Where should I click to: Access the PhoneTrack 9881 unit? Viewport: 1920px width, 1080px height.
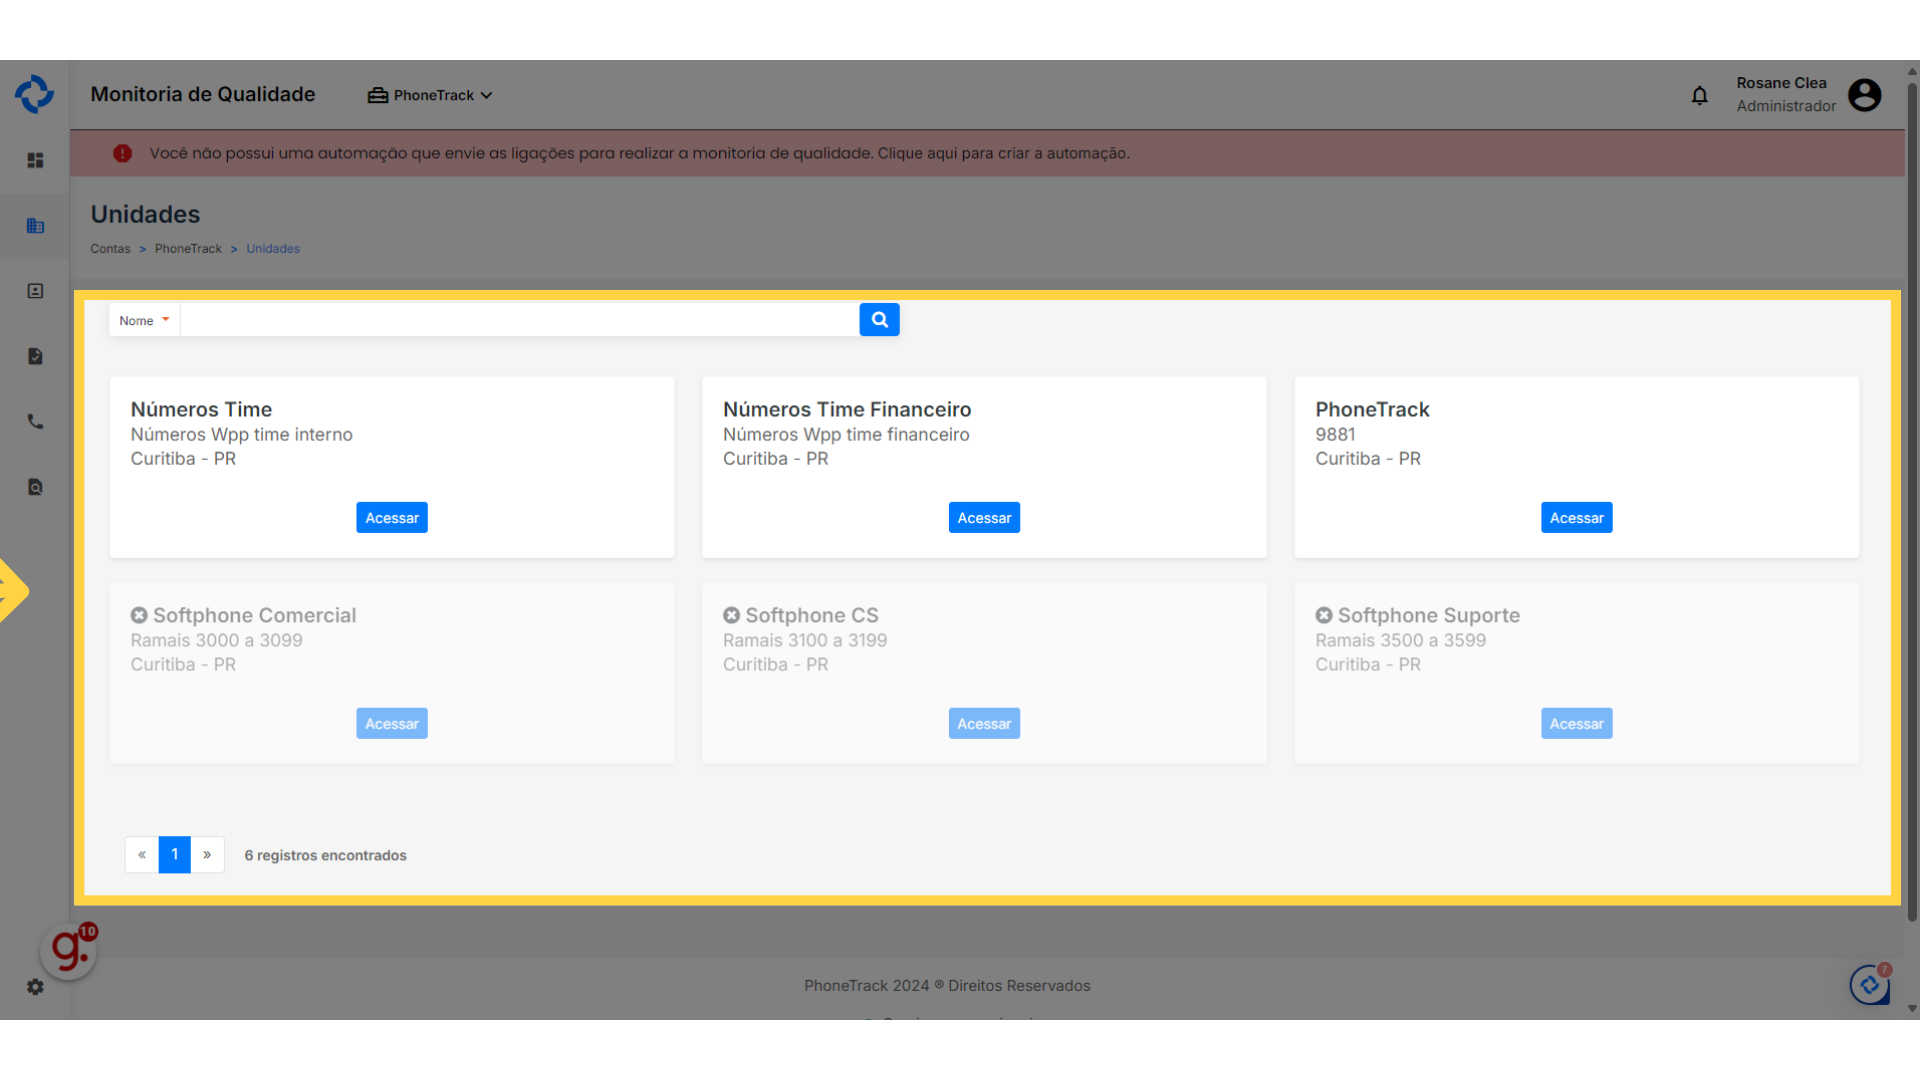1577,518
